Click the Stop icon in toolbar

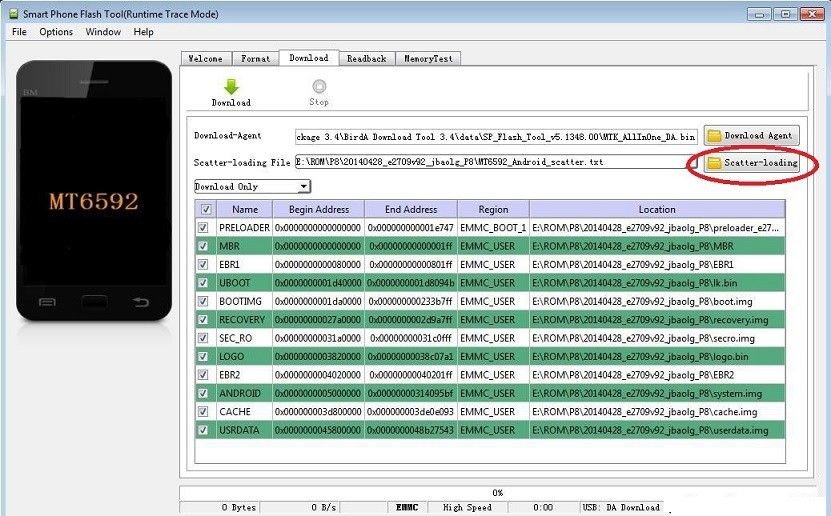coord(319,87)
